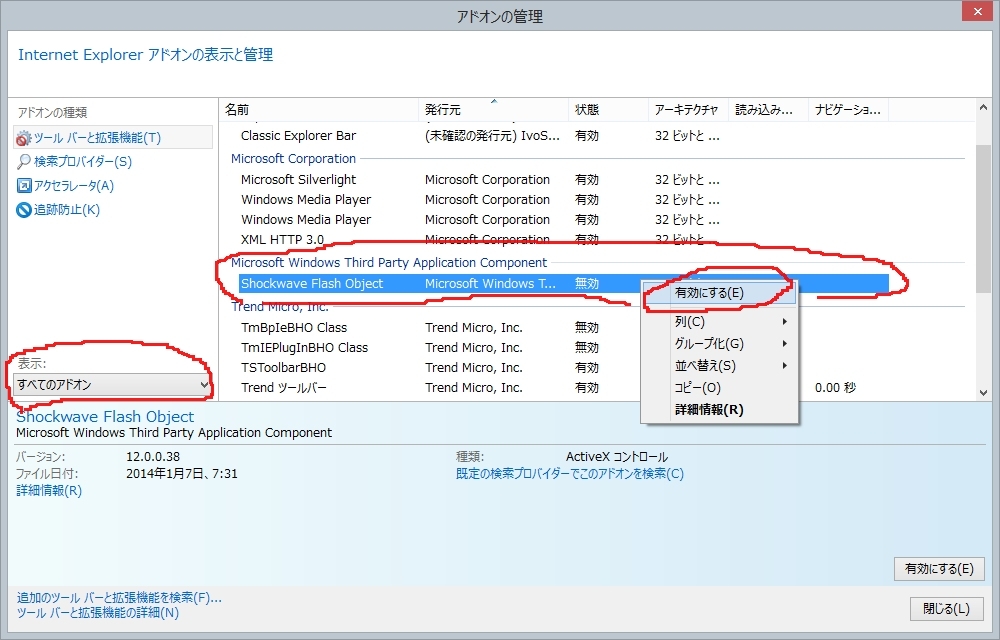
Task: Open 列(C) context menu entry
Action: click(x=719, y=322)
